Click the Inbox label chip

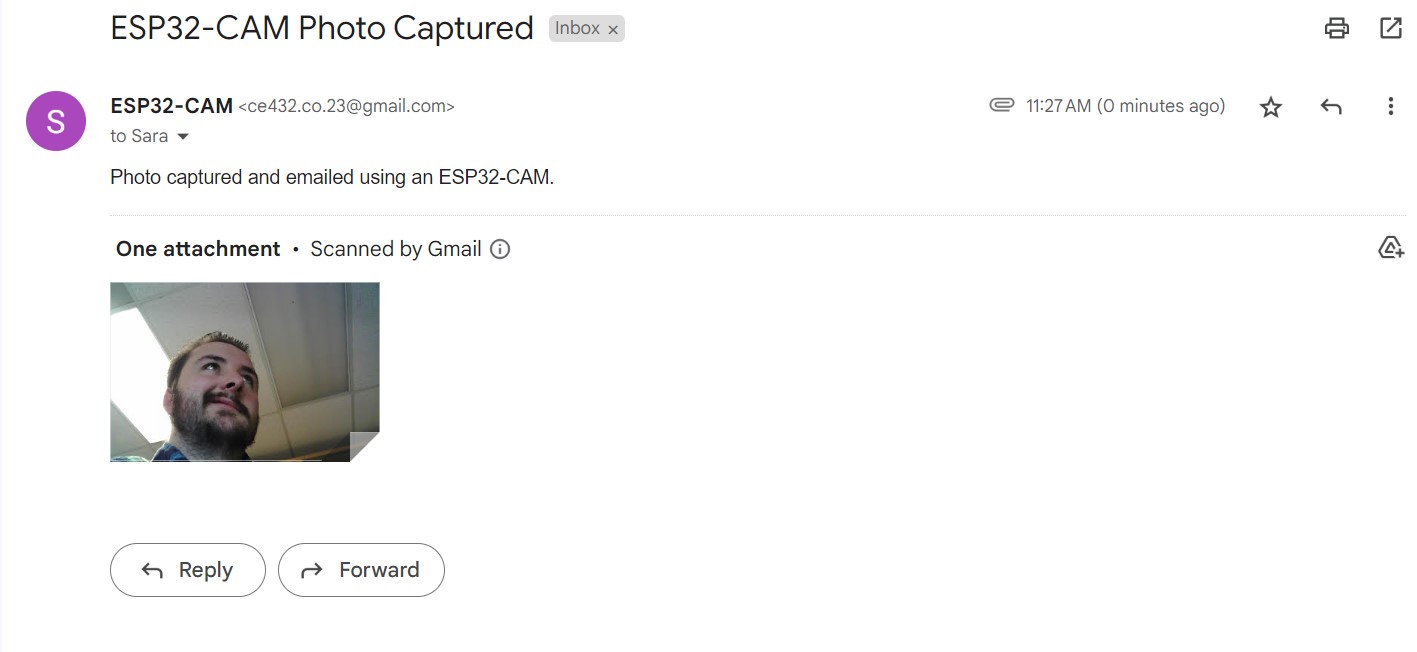click(x=577, y=28)
